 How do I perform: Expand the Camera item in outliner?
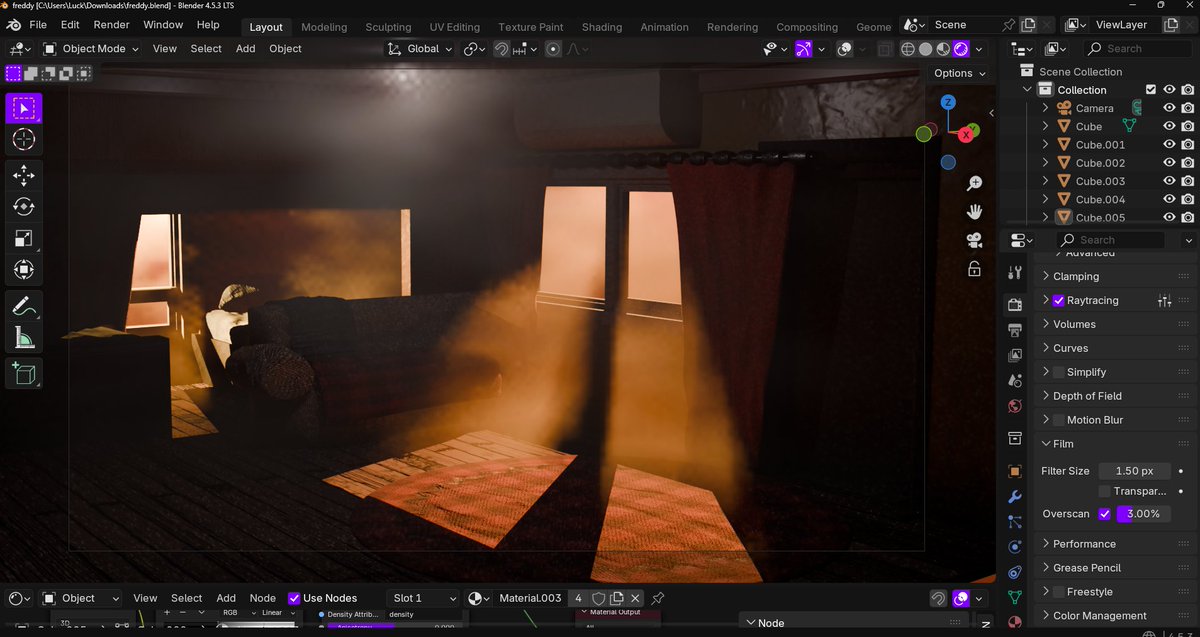[1045, 108]
